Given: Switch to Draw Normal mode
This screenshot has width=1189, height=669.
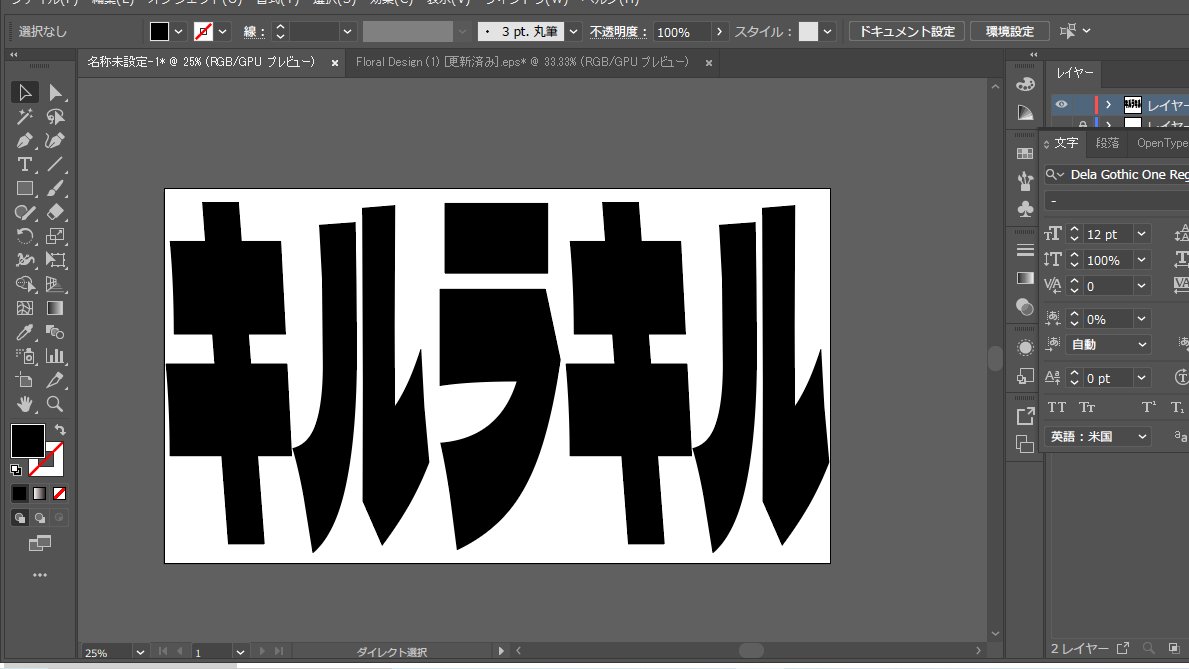Looking at the screenshot, I should 20,518.
